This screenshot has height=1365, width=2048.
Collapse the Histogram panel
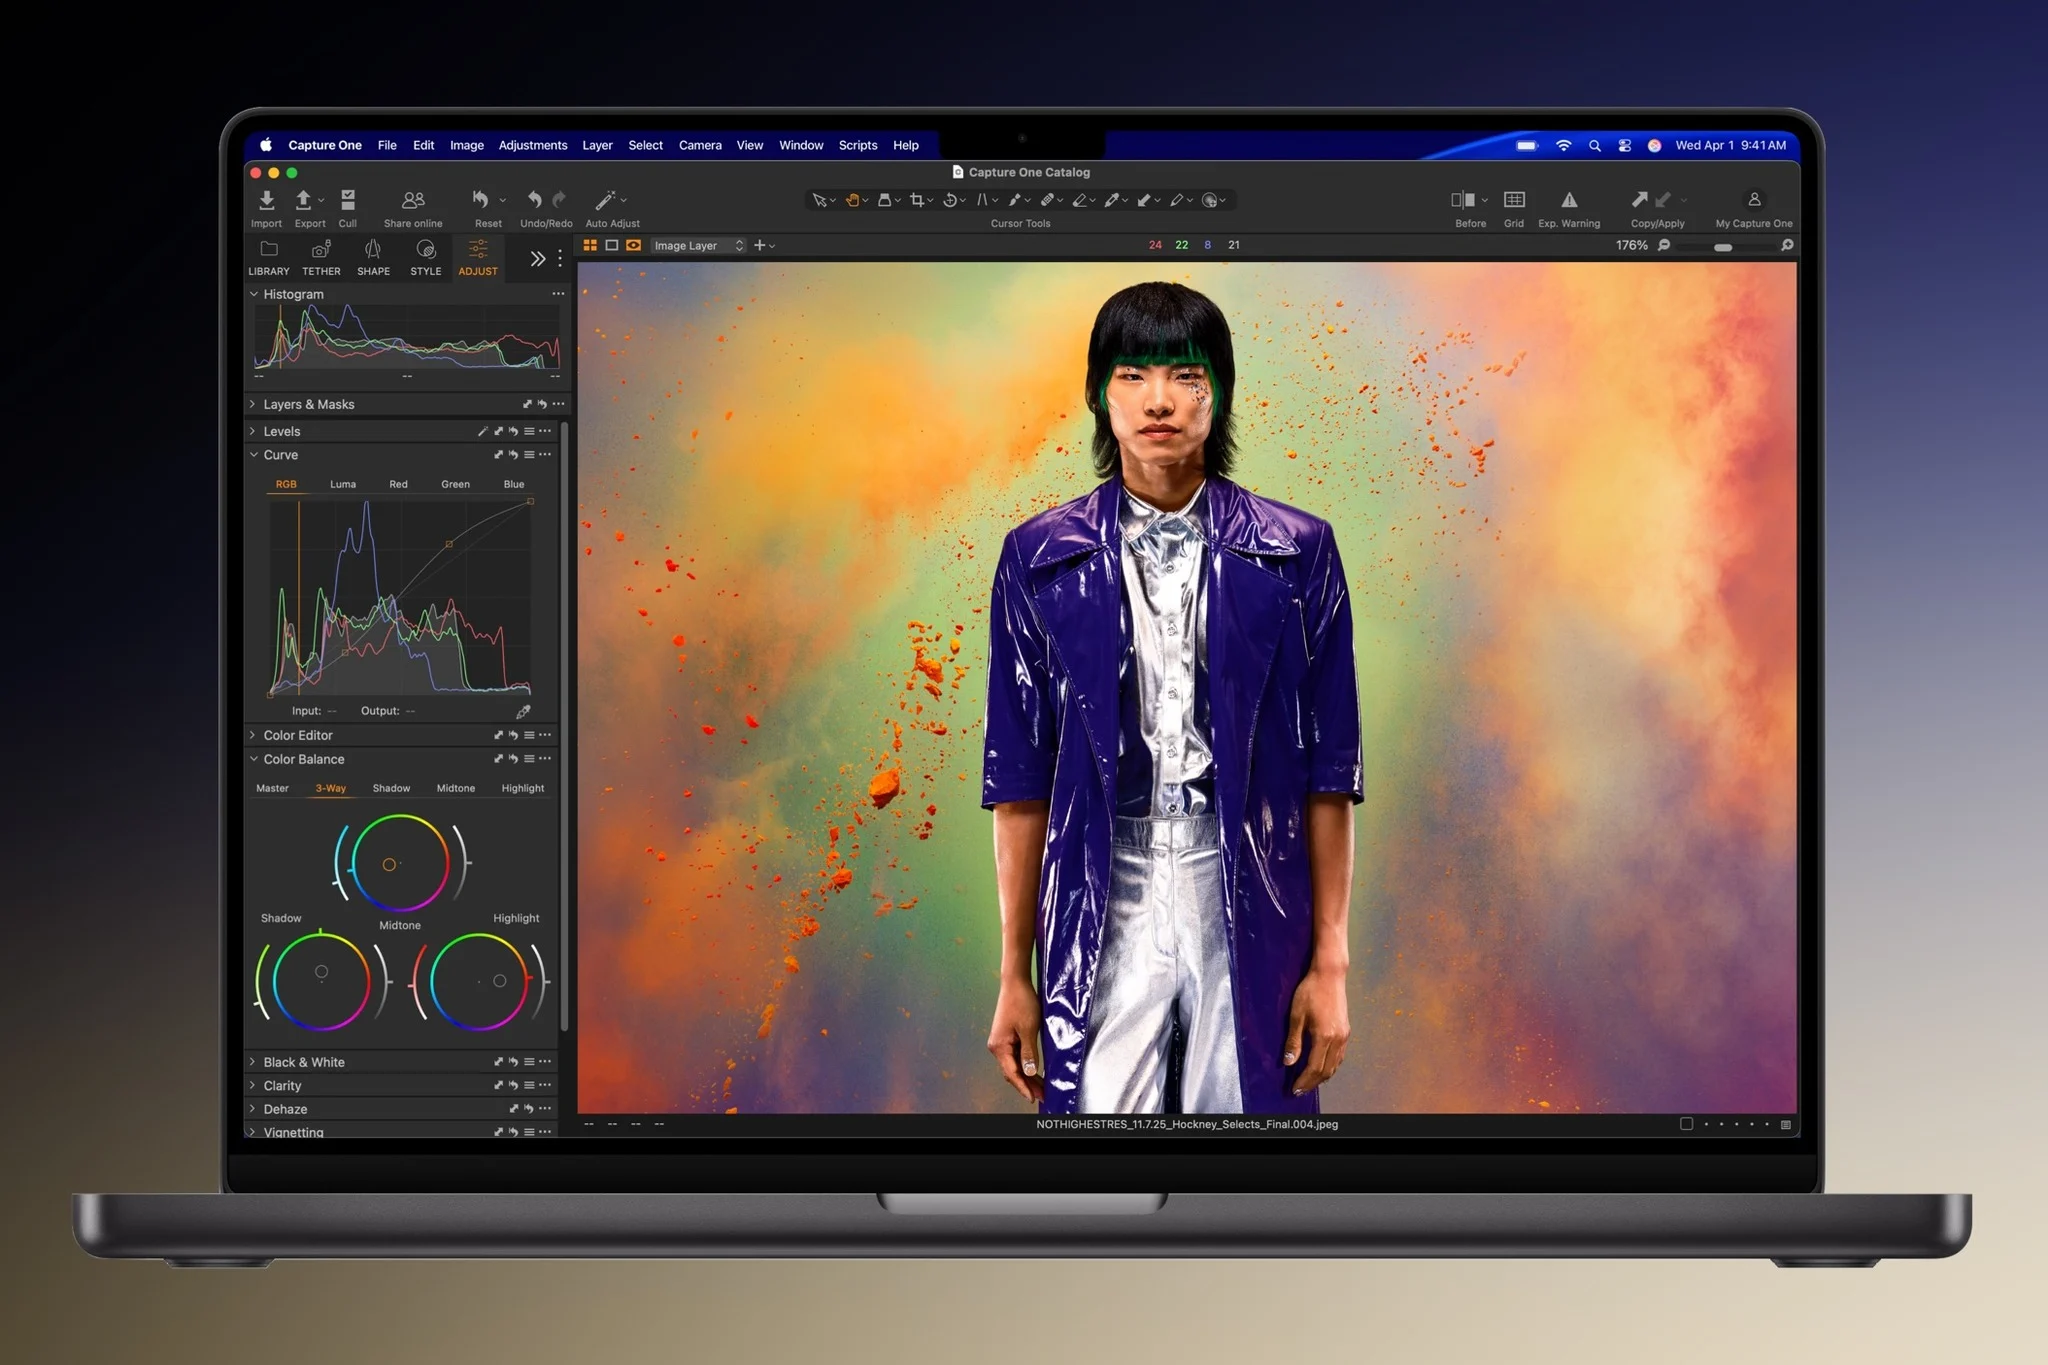254,294
